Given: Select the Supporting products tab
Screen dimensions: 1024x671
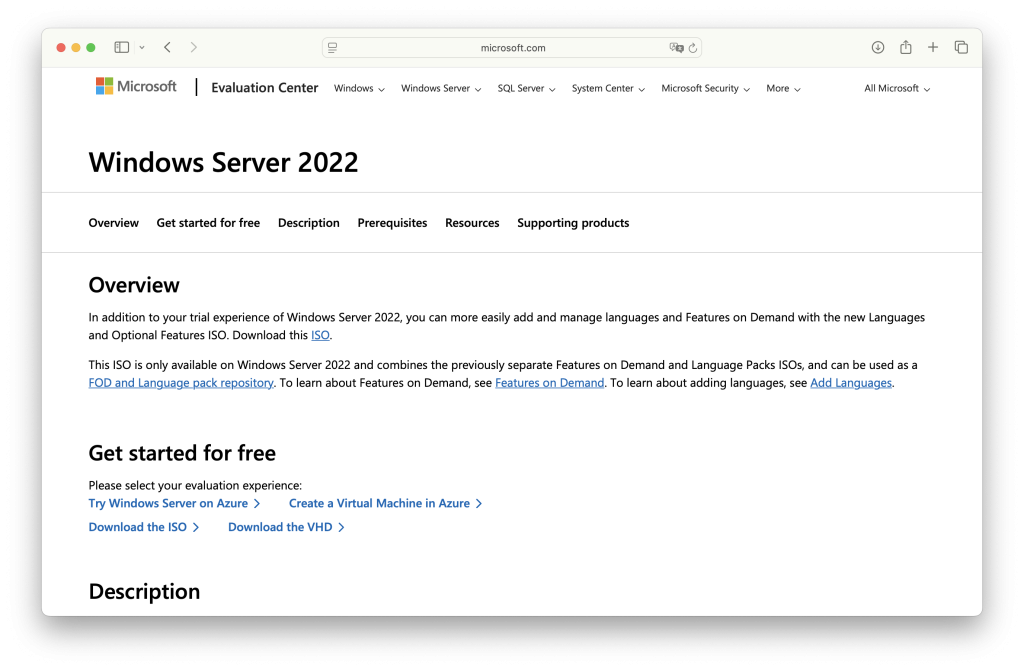Looking at the screenshot, I should click(573, 223).
